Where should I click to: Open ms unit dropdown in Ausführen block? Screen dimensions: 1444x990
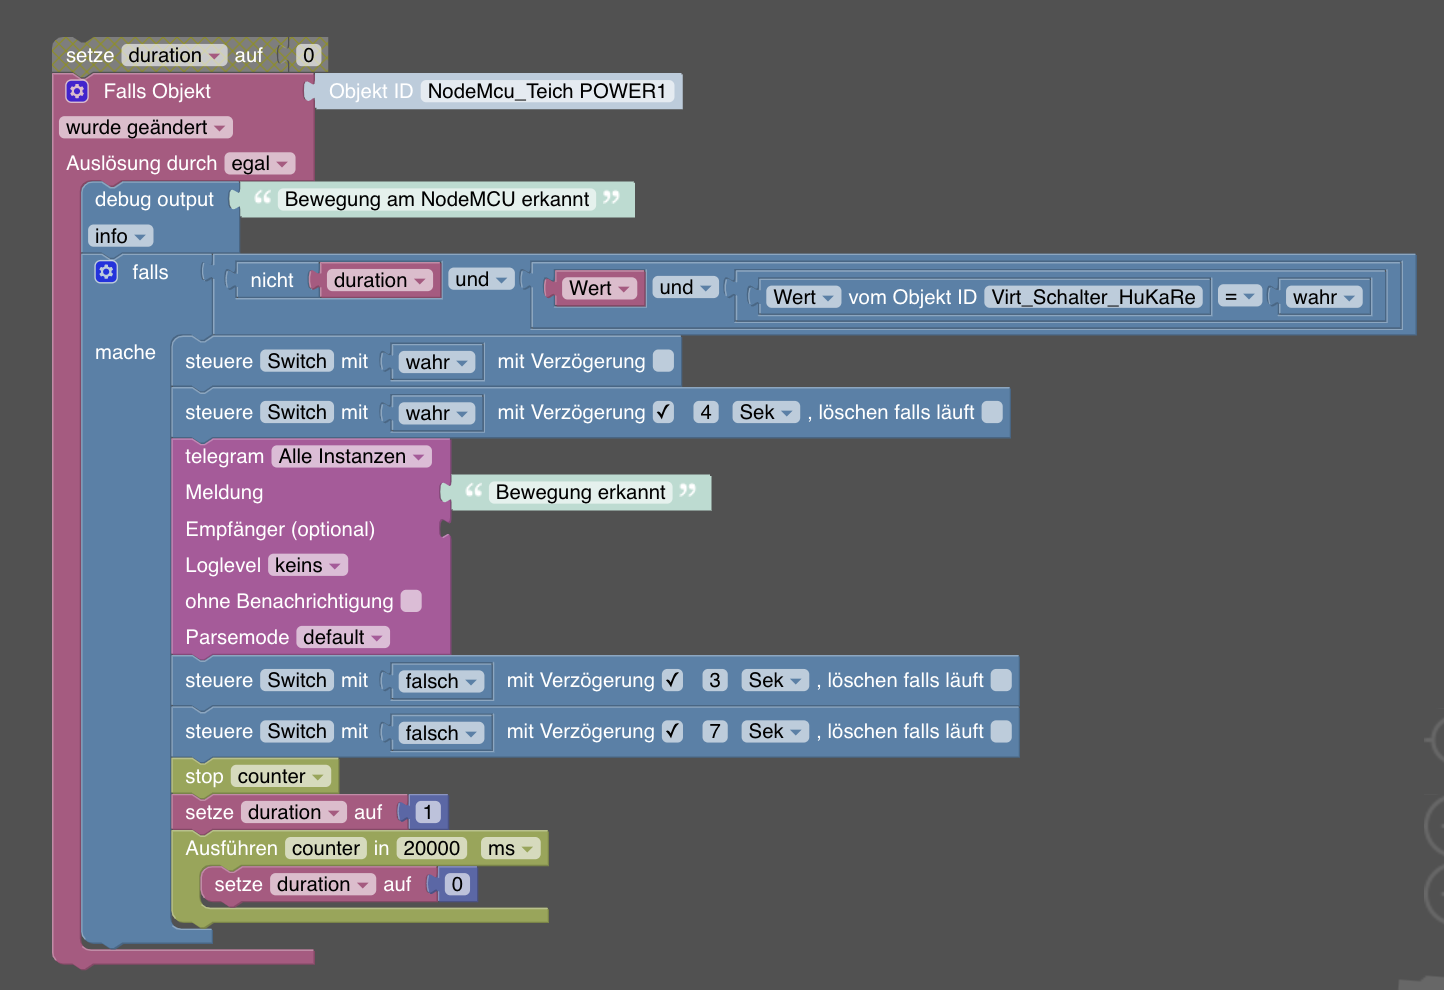[510, 848]
